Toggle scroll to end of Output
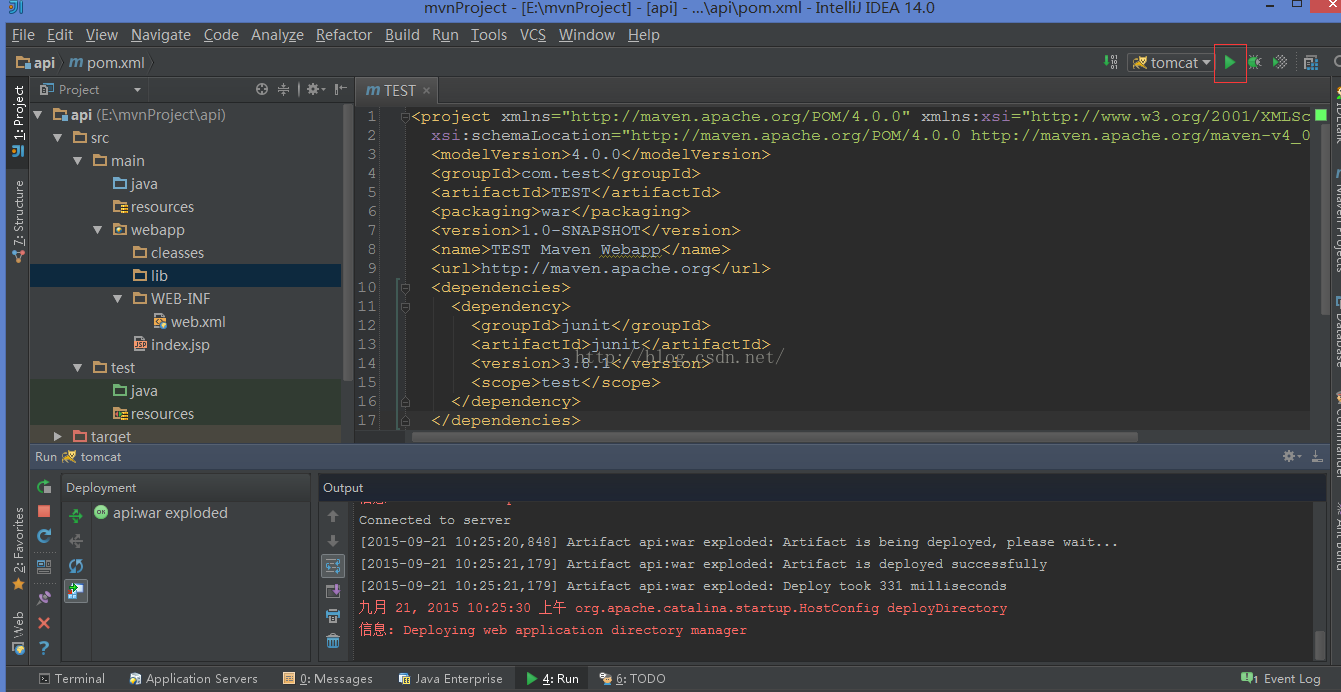Screen dimensions: 1341x692 333,591
